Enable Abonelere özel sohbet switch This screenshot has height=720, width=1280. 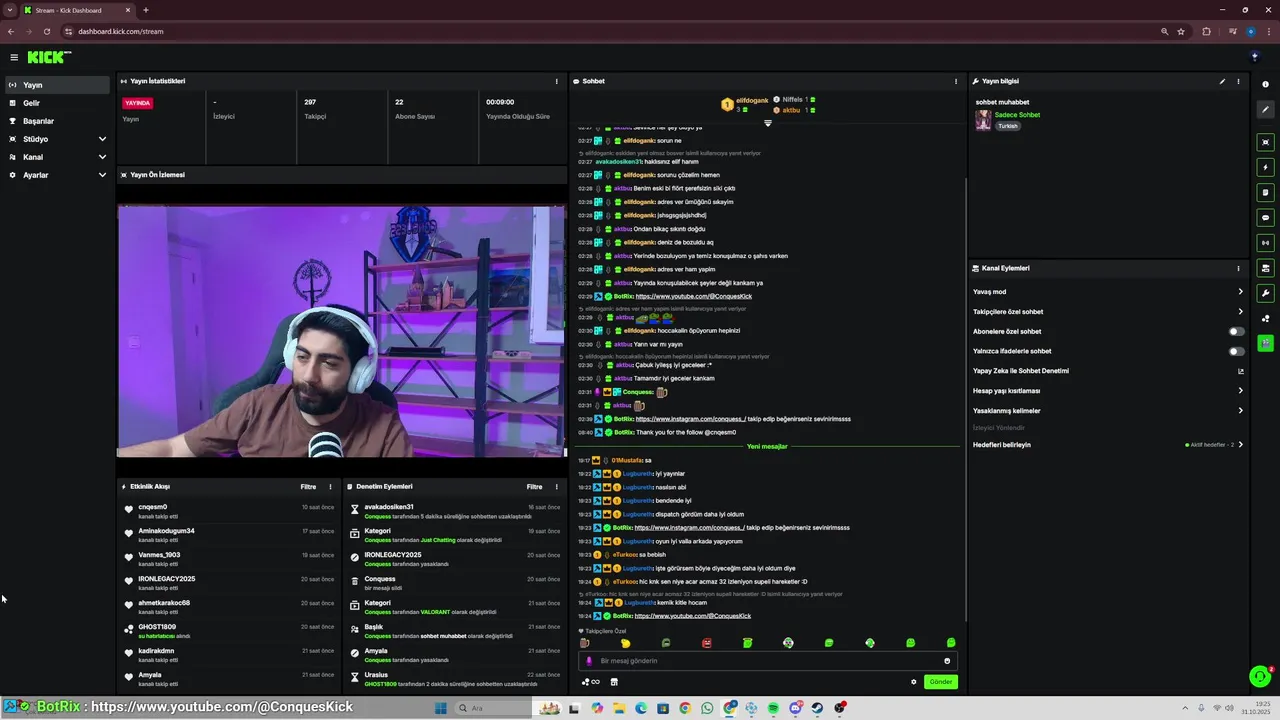(x=1237, y=331)
